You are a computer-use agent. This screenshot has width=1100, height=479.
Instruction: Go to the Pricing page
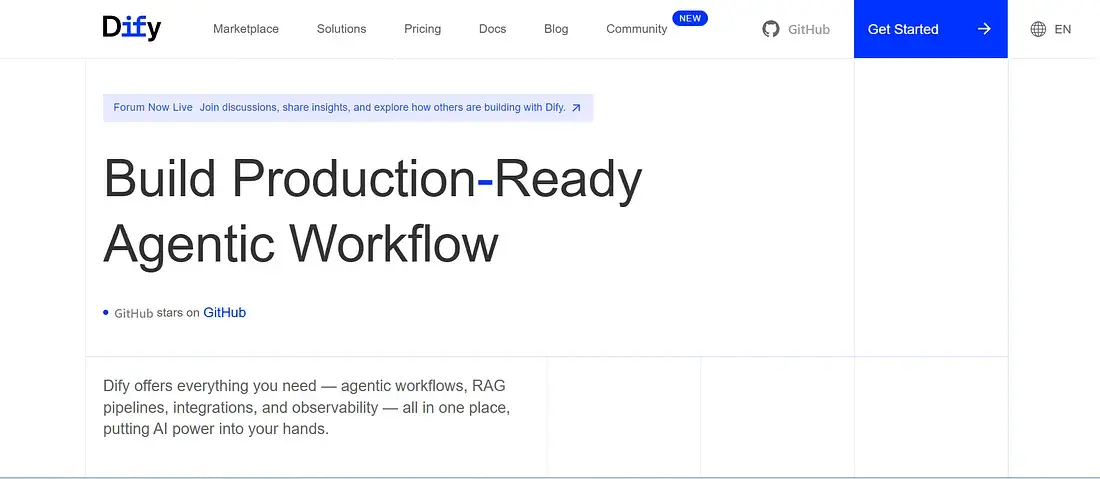[x=422, y=29]
